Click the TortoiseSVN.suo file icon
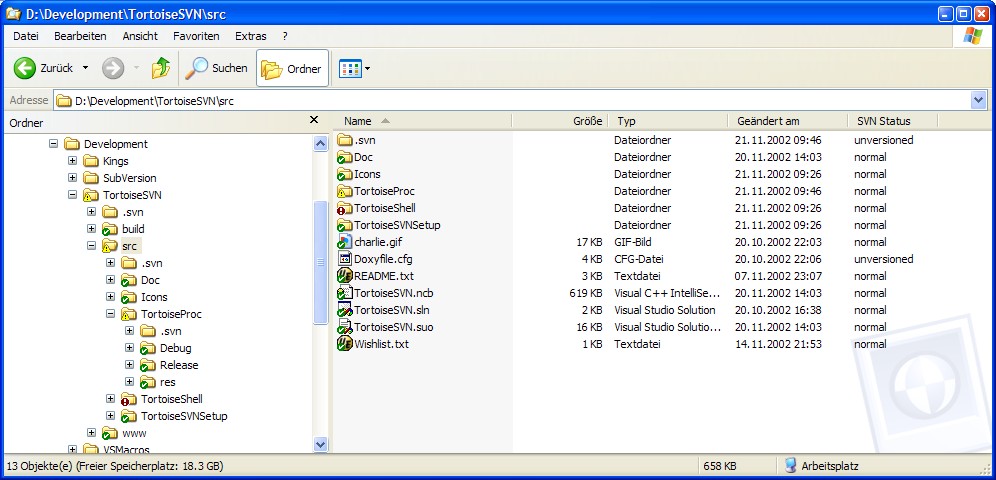996x480 pixels. click(345, 327)
